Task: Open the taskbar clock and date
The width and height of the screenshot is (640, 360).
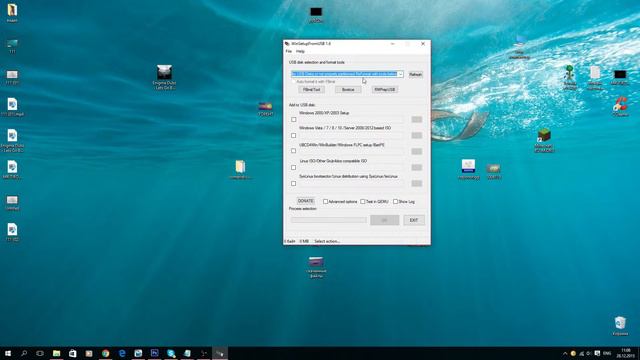Action: point(625,353)
